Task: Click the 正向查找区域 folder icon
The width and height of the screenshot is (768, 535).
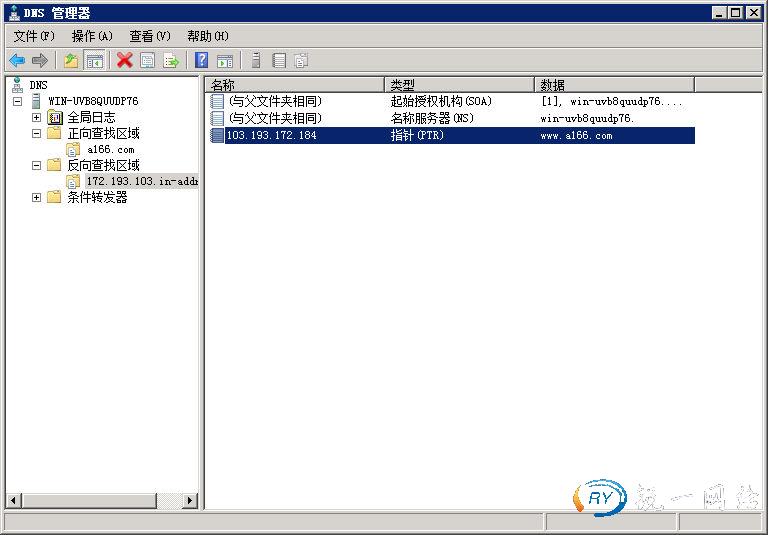Action: tap(54, 133)
